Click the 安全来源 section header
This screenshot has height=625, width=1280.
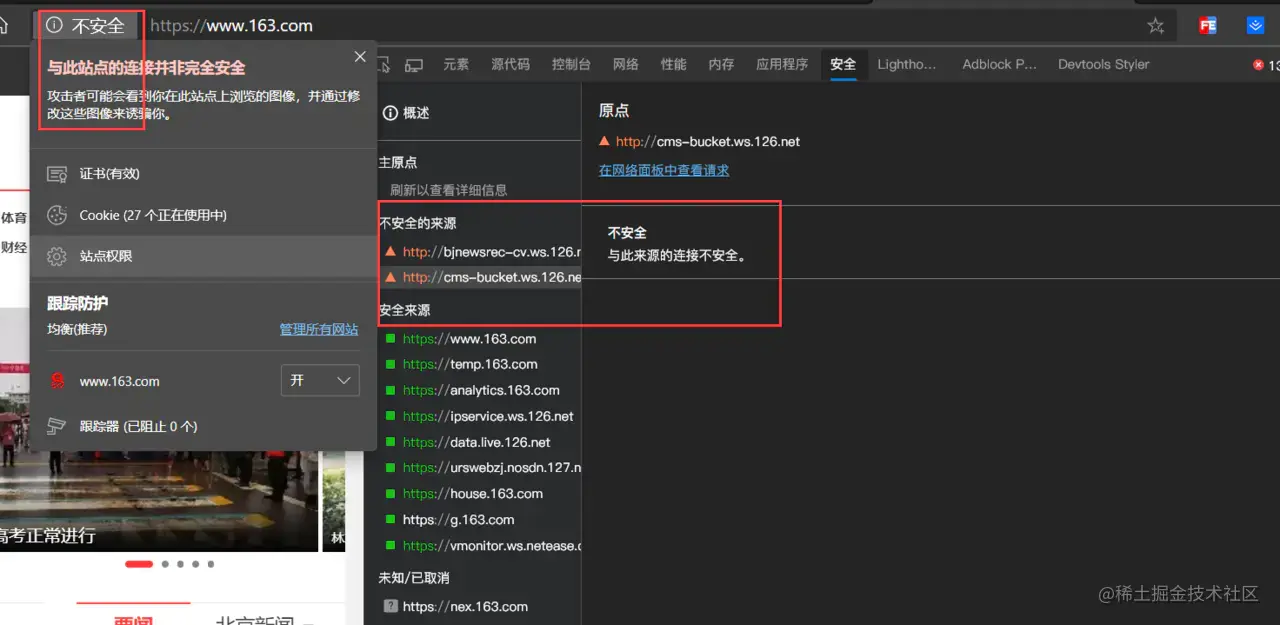click(x=405, y=311)
